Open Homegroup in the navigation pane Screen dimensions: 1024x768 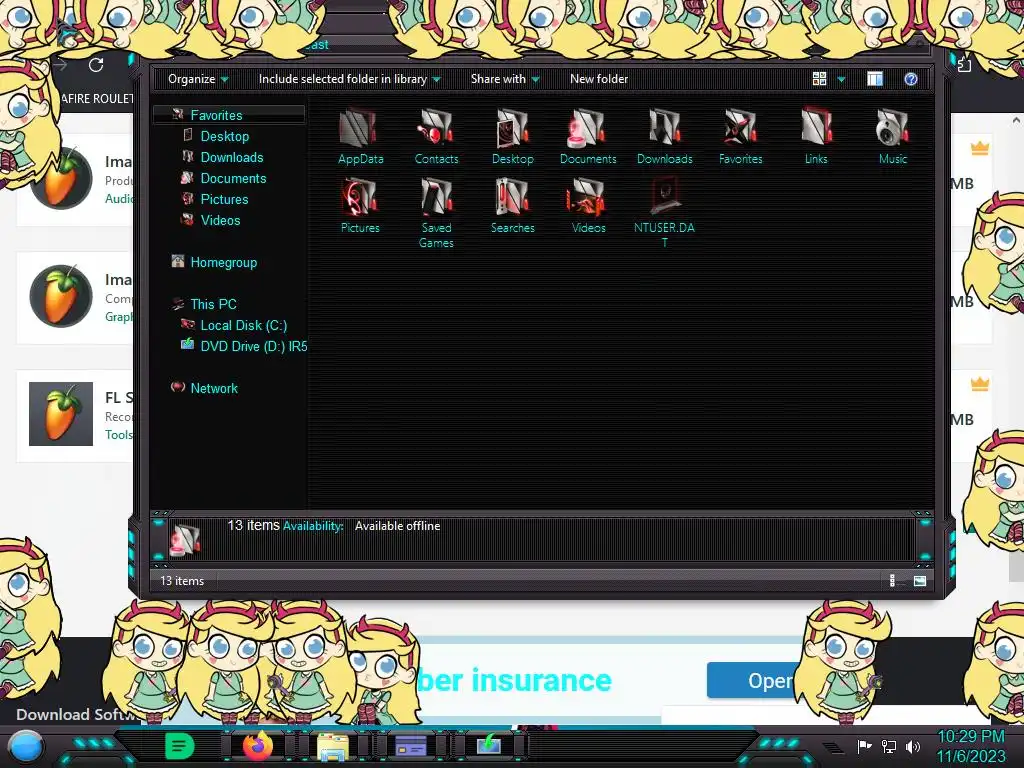point(223,263)
